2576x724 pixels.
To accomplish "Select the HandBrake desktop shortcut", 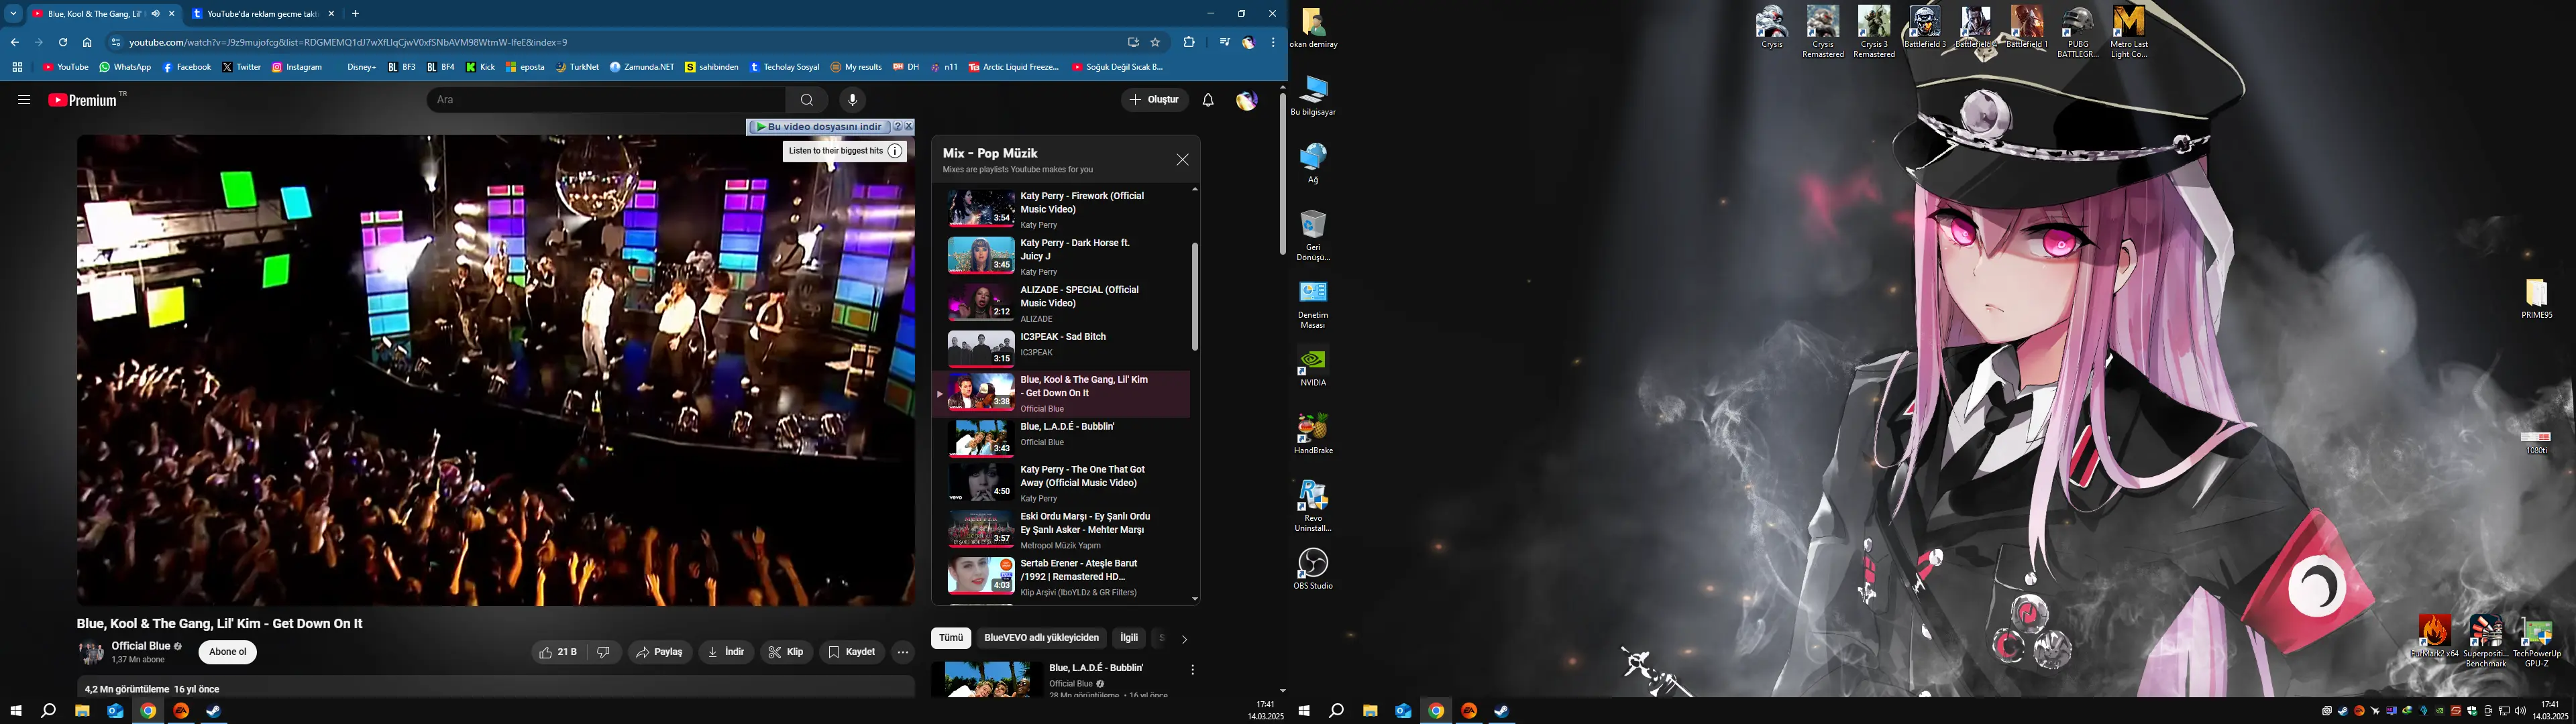I will pos(1313,433).
